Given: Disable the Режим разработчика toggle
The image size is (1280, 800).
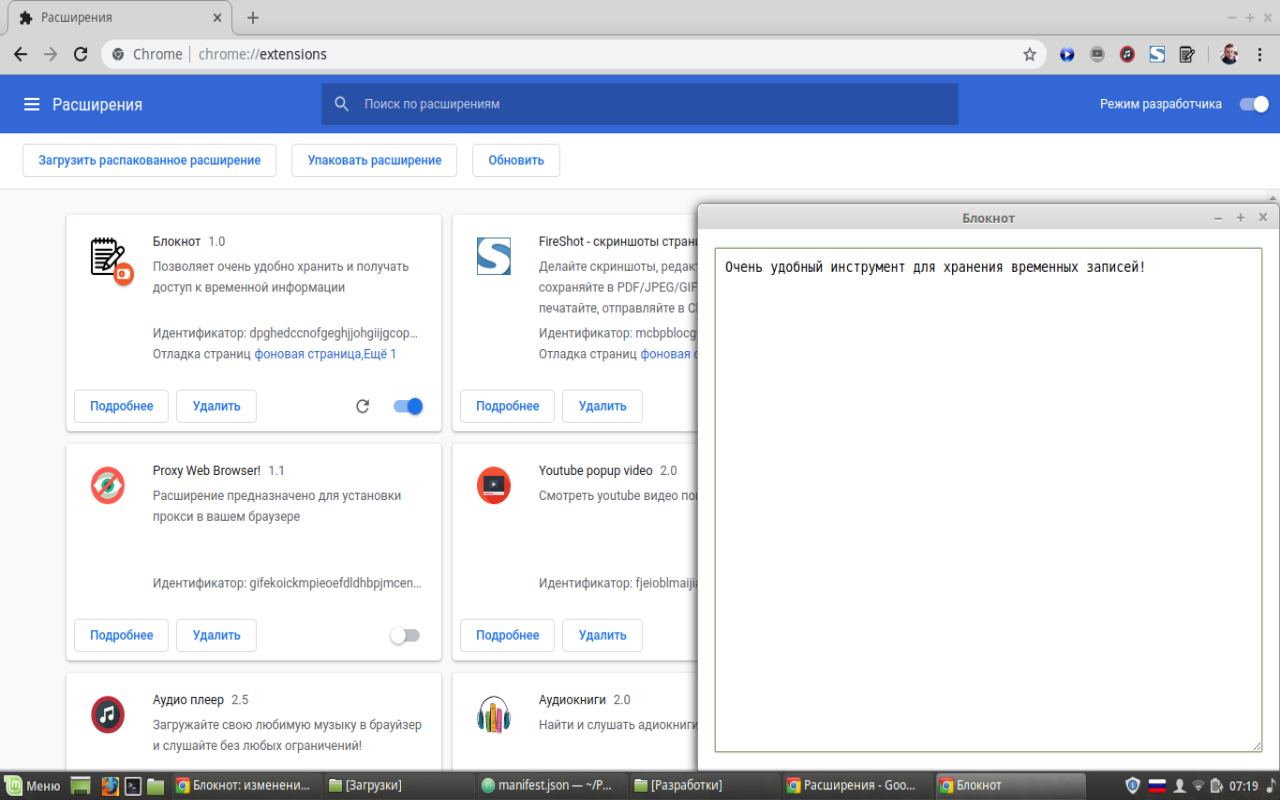Looking at the screenshot, I should 1252,103.
